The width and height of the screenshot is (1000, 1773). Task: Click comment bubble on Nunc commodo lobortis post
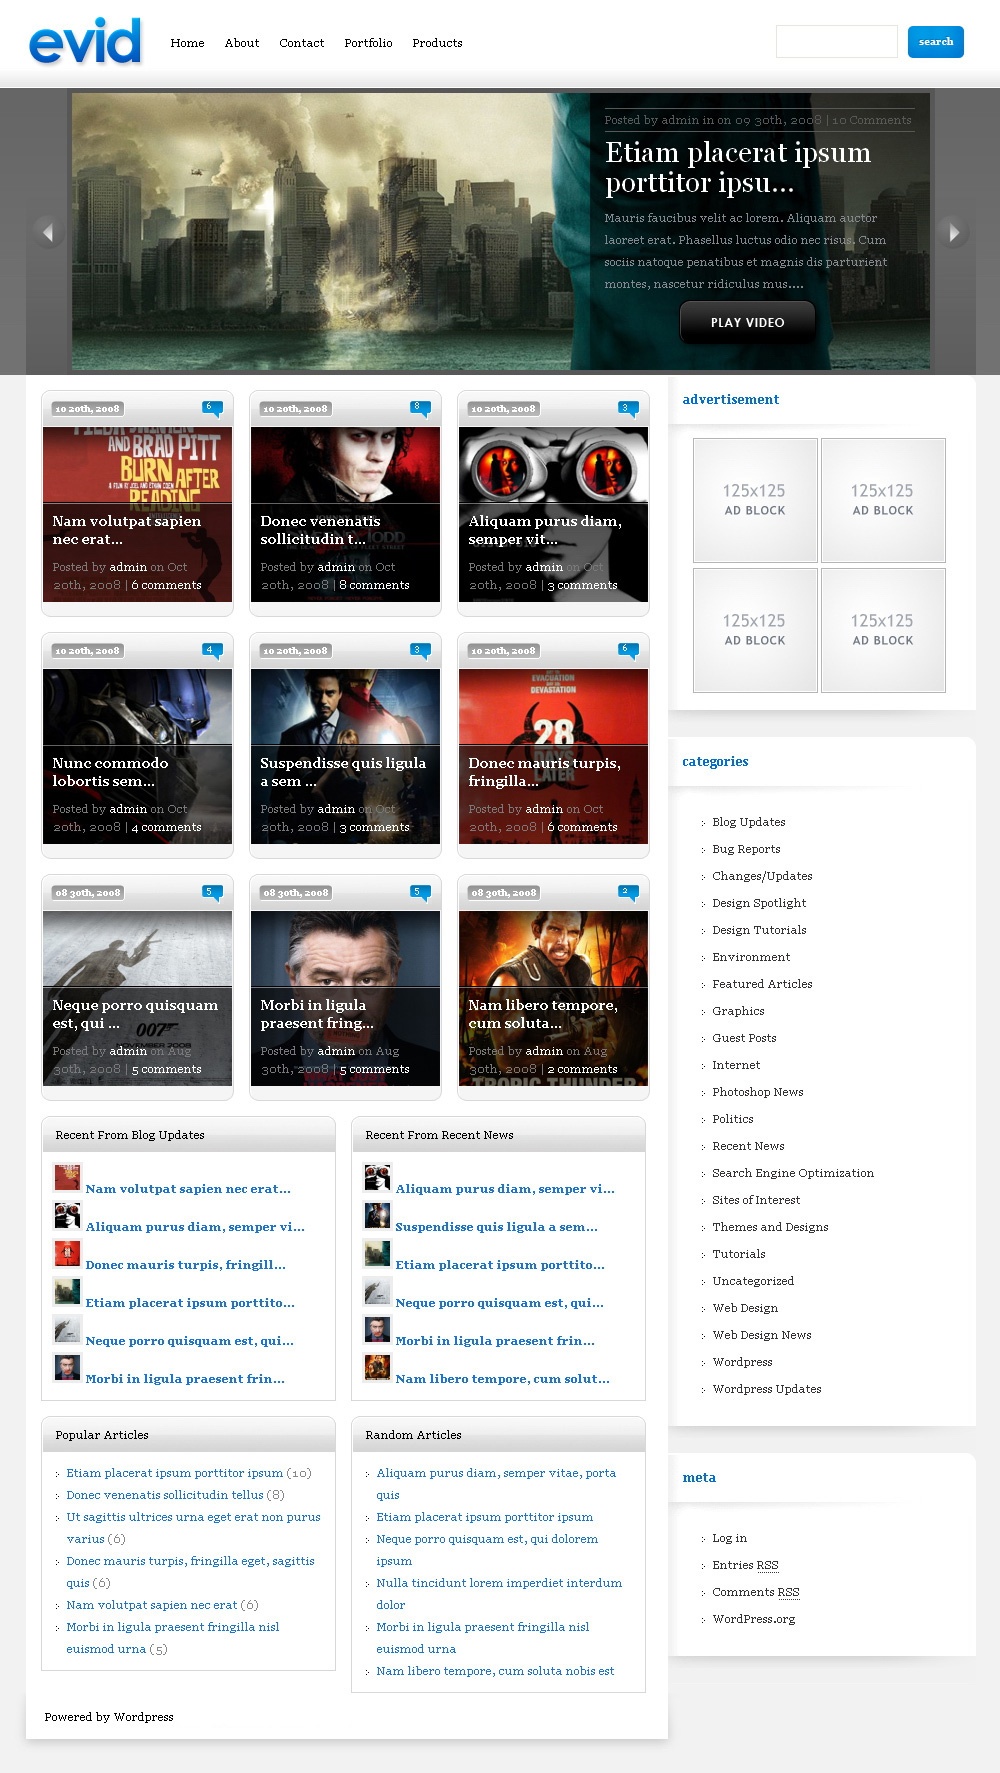(x=212, y=650)
